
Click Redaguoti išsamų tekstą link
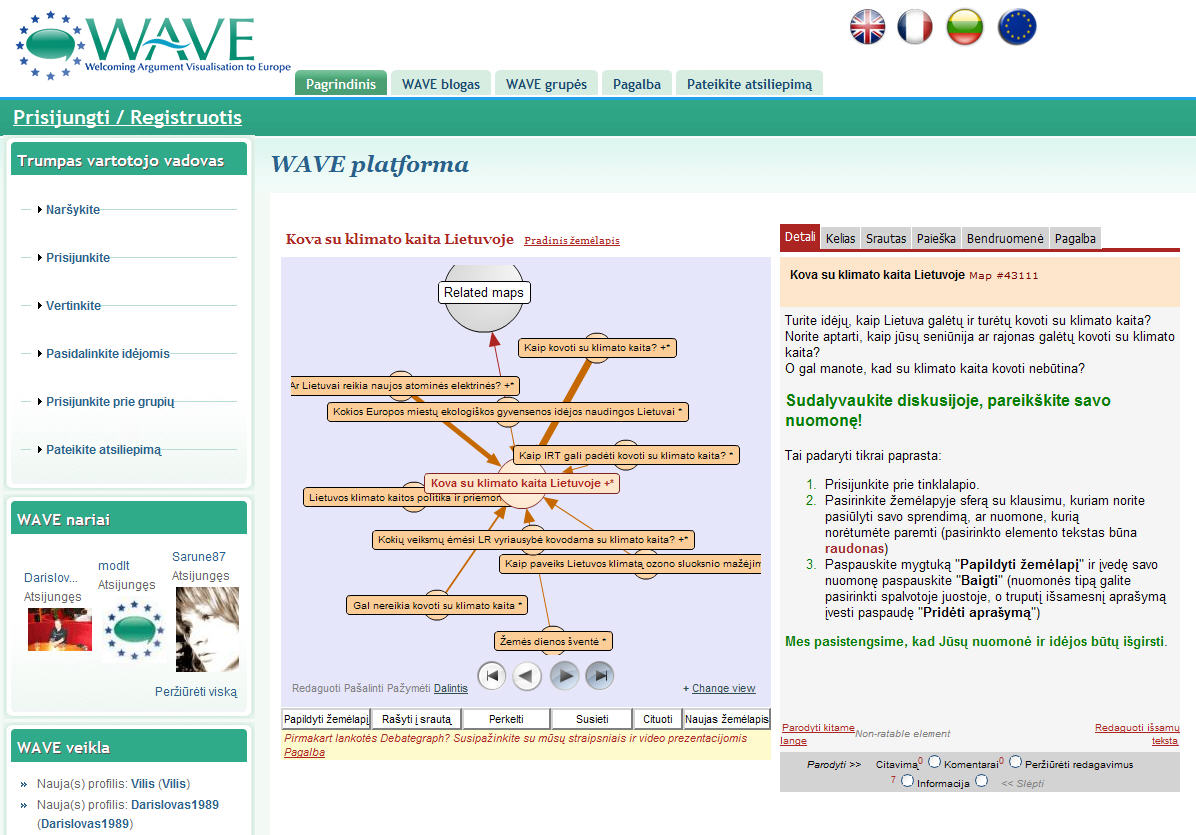tap(1137, 734)
